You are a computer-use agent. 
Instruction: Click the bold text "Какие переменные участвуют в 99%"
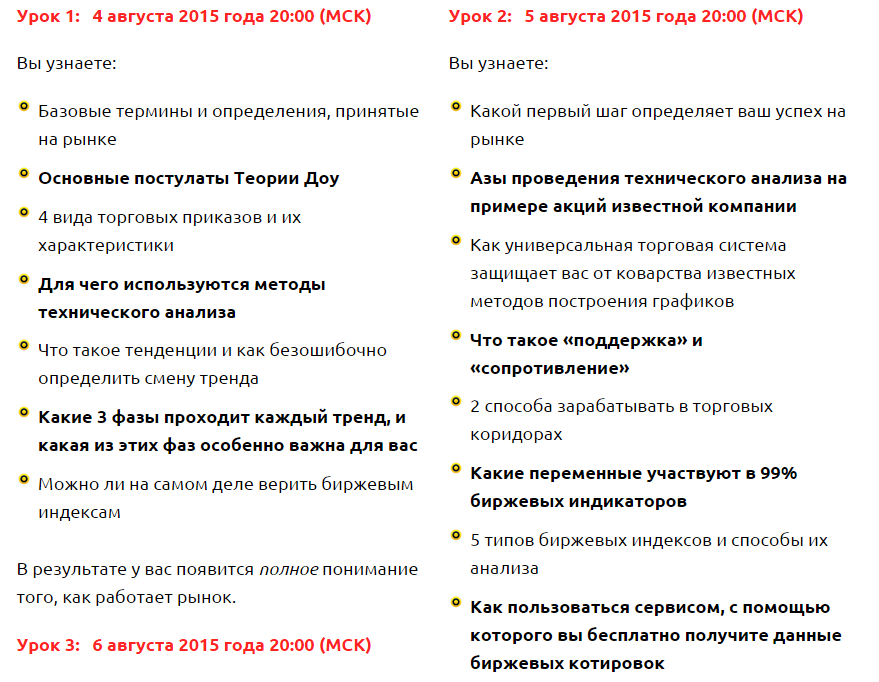633,474
